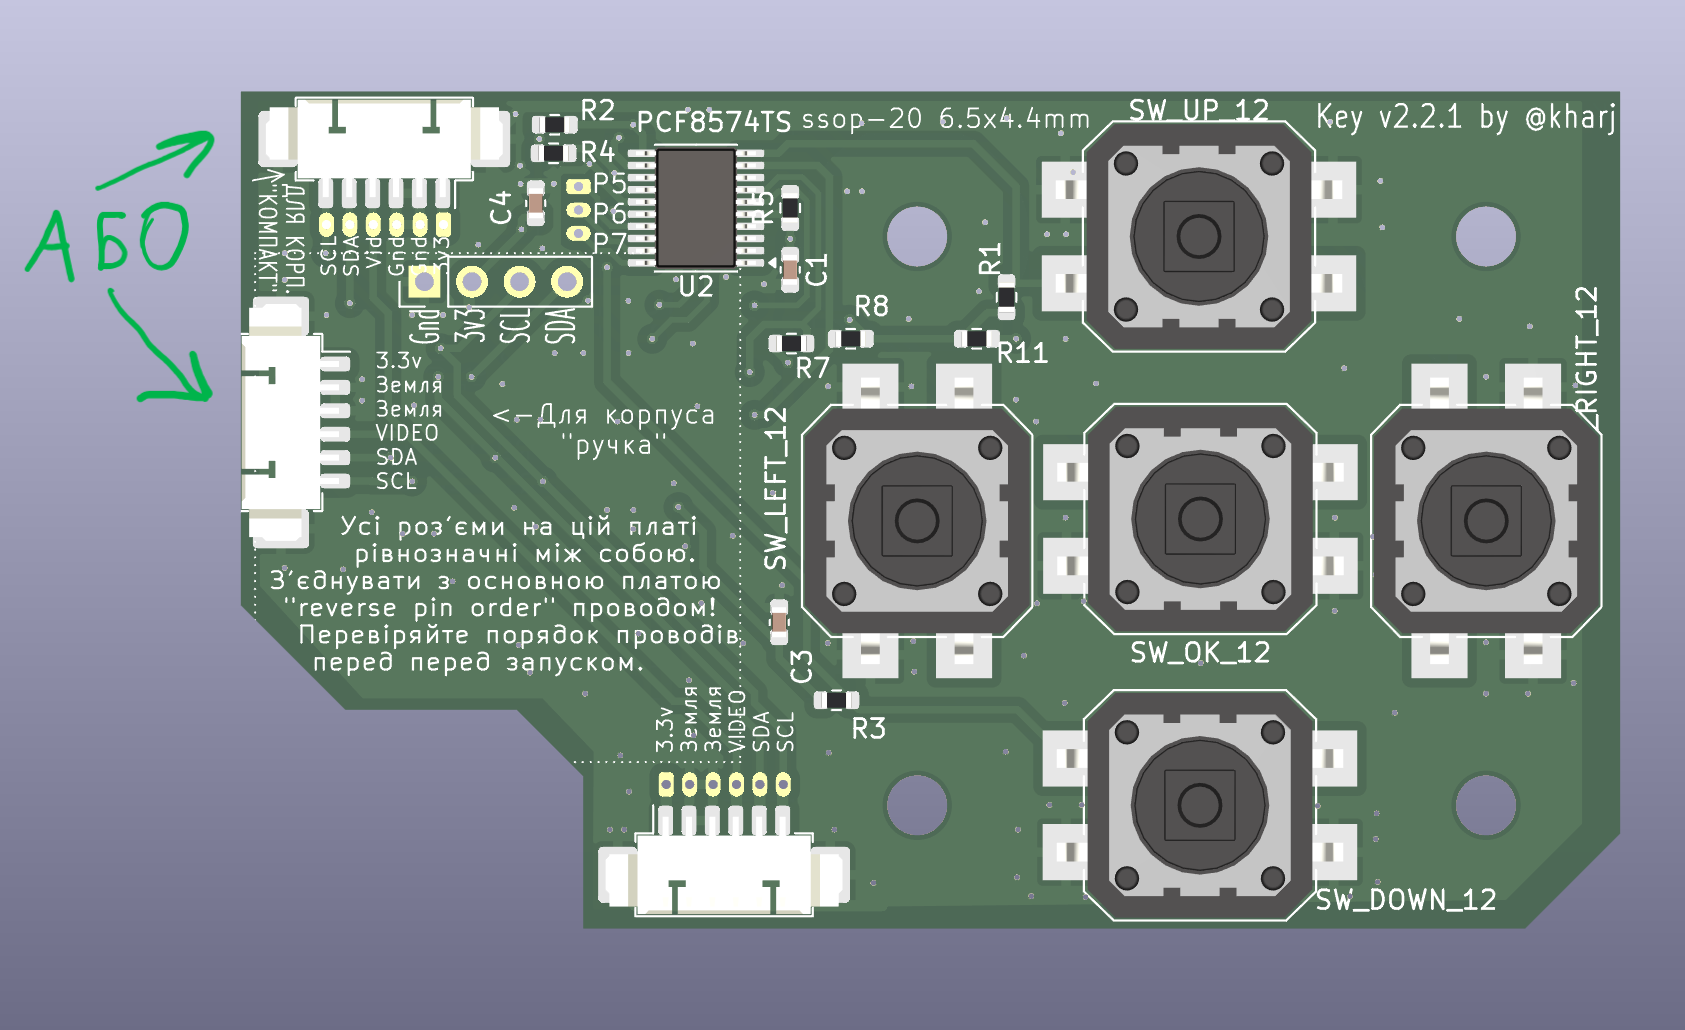Click the SW_UP_12 tactile switch
The height and width of the screenshot is (1030, 1685).
pyautogui.click(x=1198, y=237)
